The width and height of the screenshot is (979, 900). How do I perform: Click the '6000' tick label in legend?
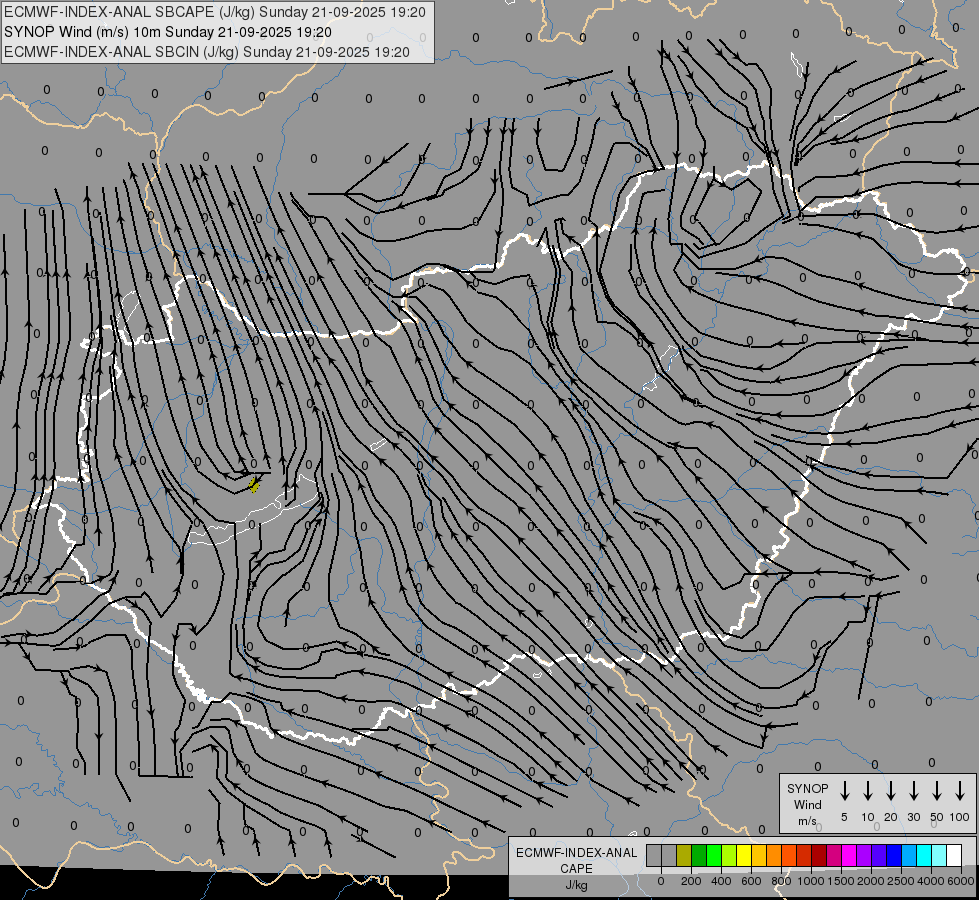point(961,881)
